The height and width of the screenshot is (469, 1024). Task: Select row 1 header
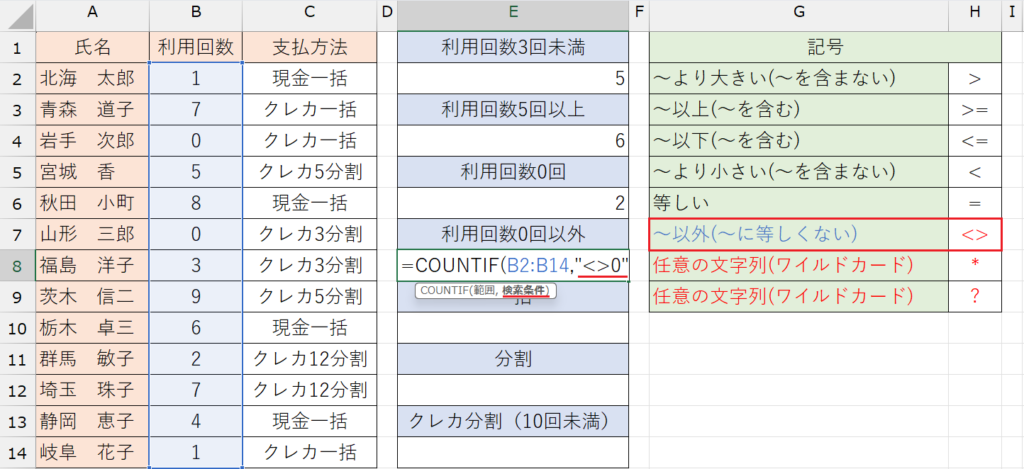point(18,47)
